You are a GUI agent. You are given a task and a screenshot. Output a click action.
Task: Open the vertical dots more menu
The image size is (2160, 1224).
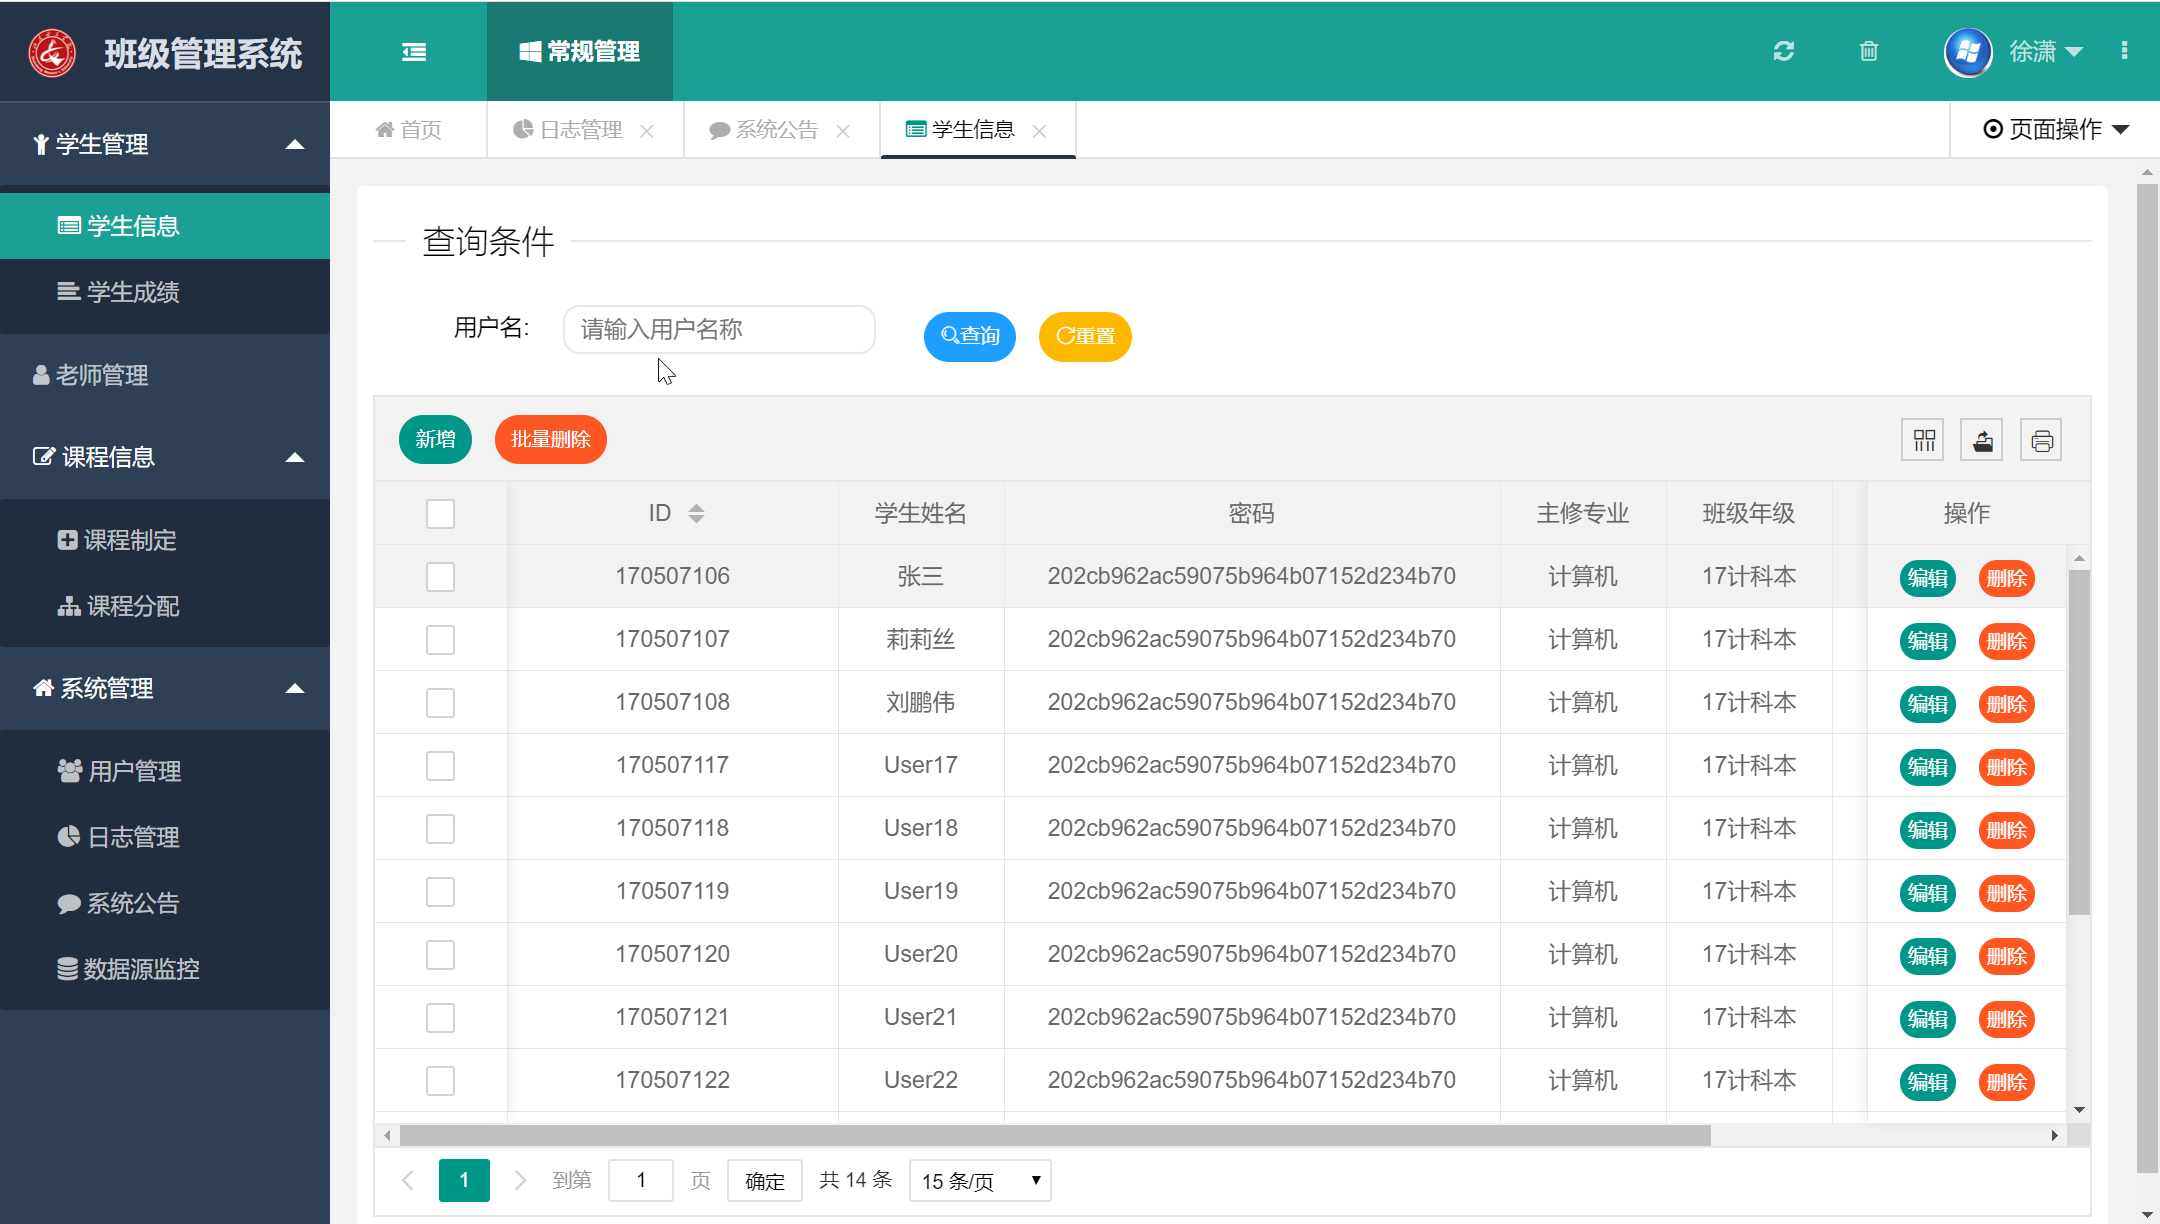pos(2124,51)
